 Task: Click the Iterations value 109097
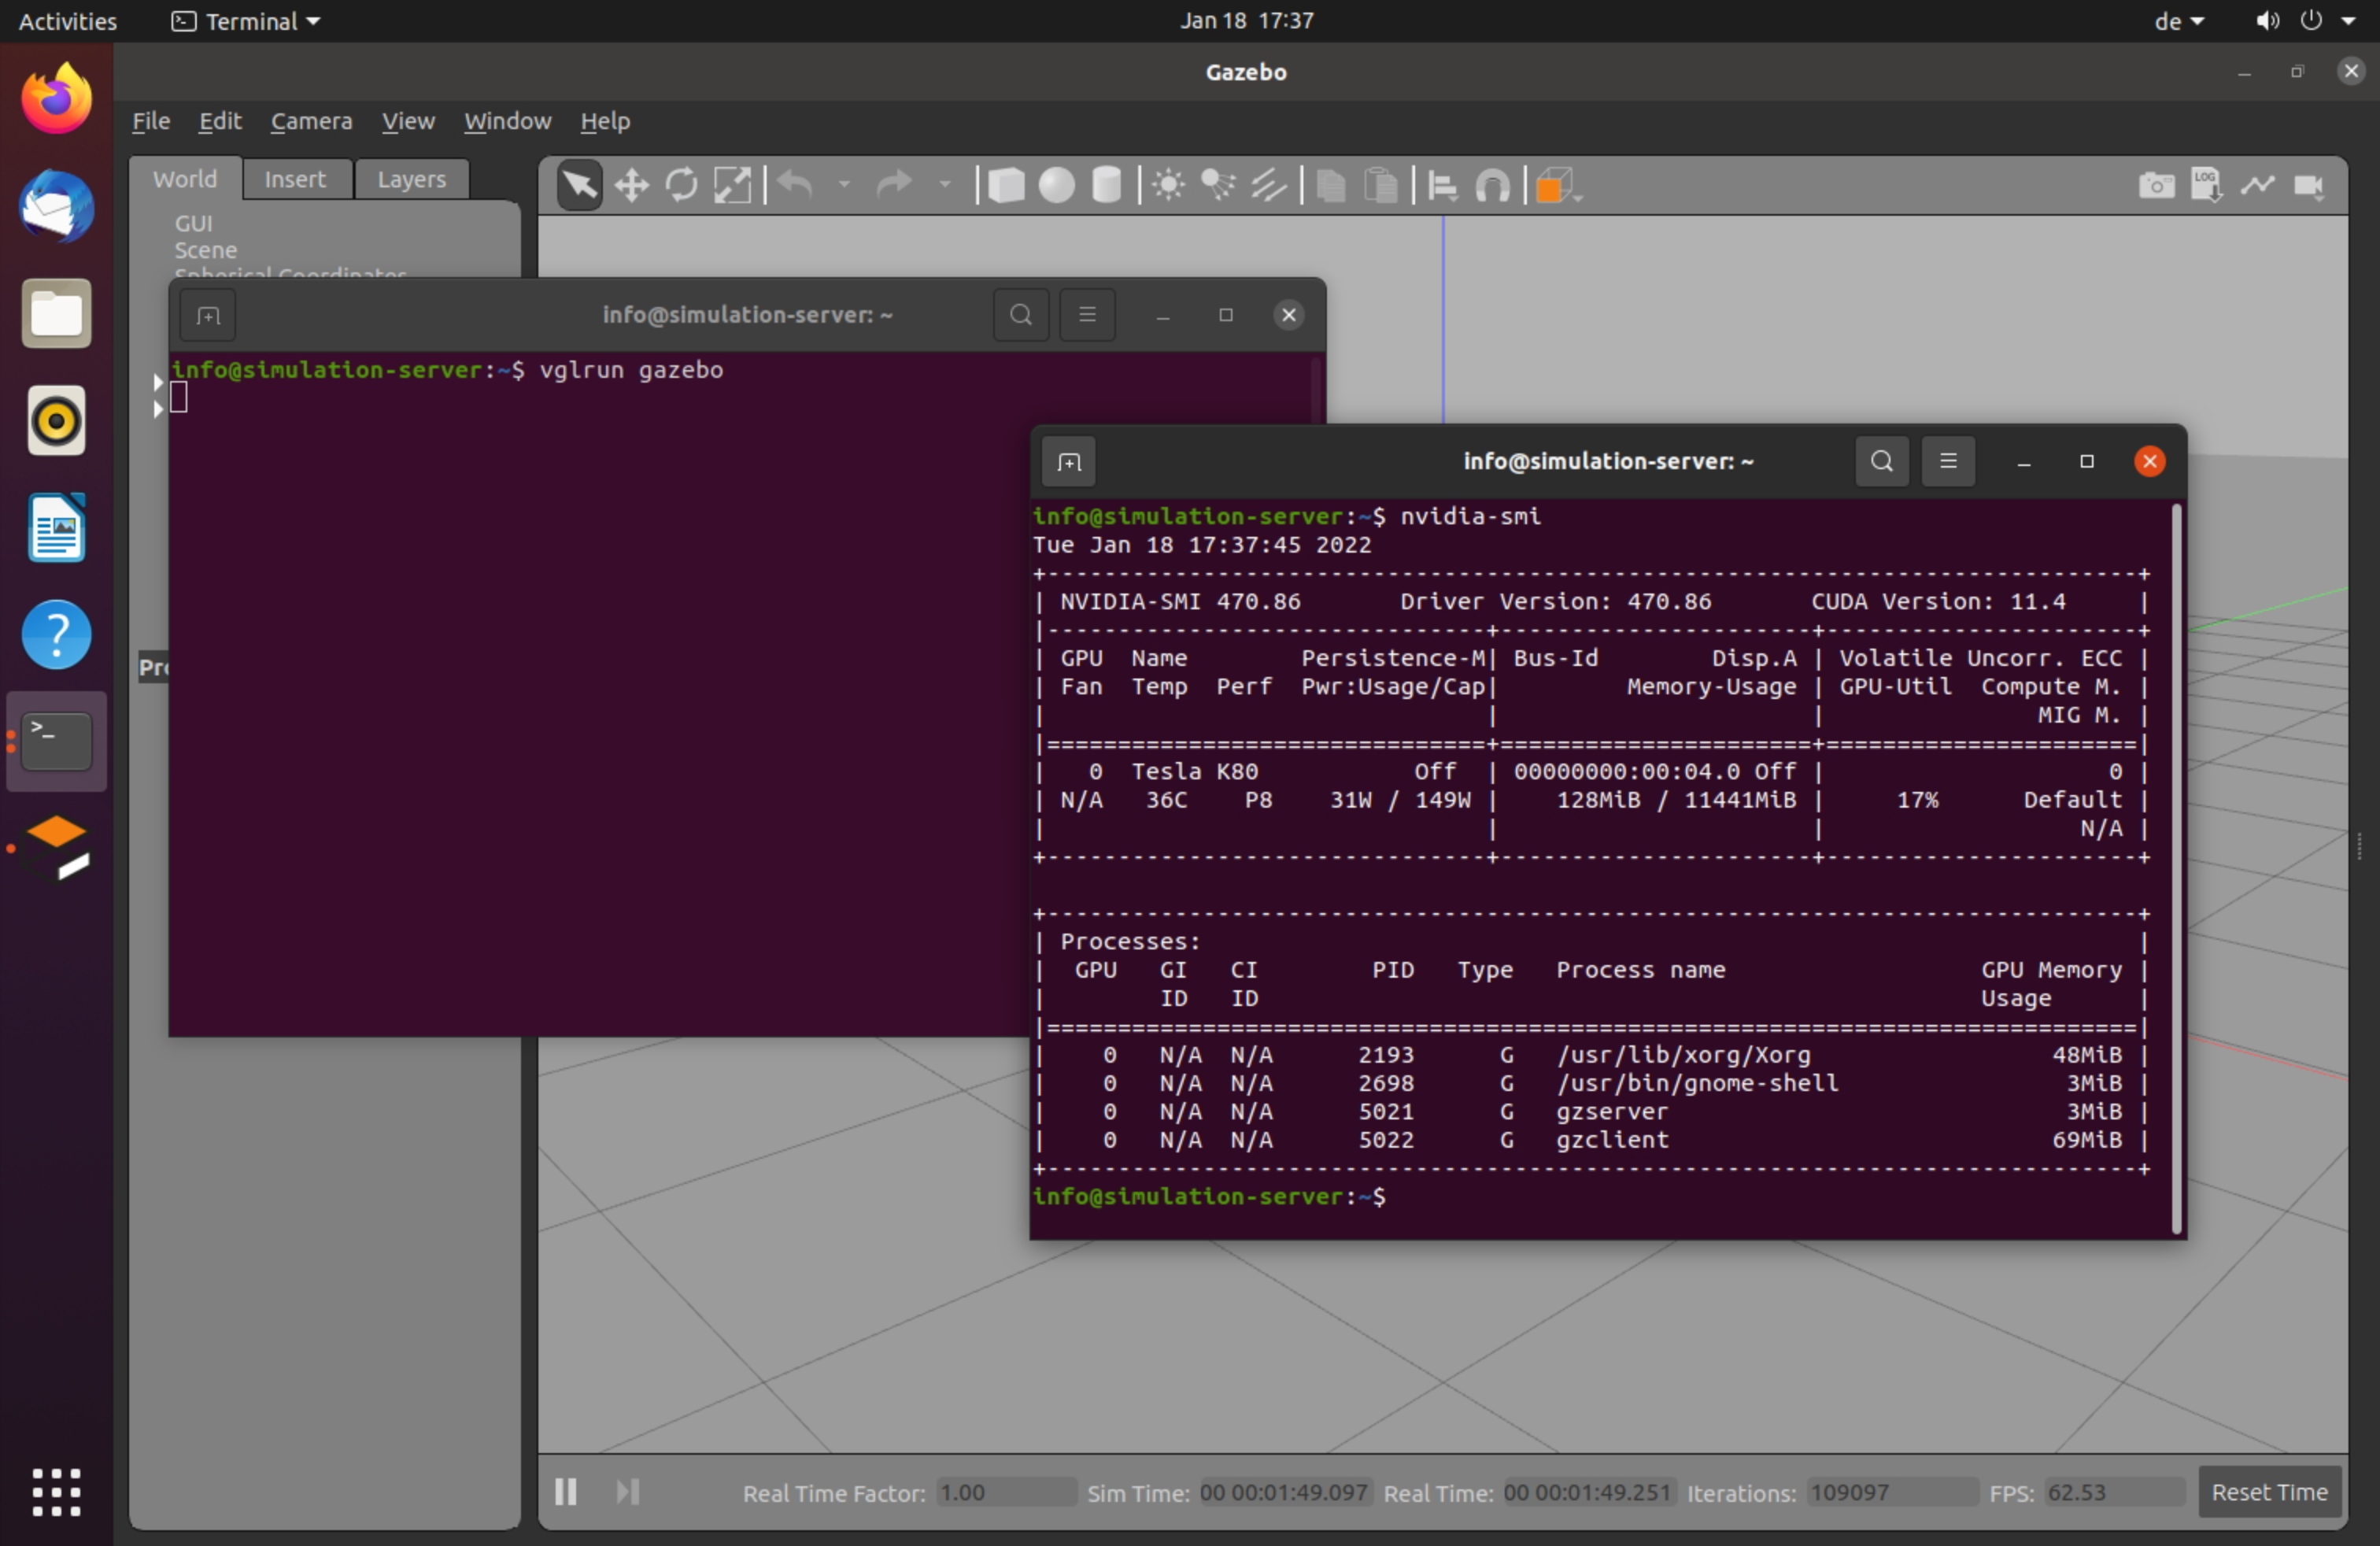[x=1892, y=1493]
